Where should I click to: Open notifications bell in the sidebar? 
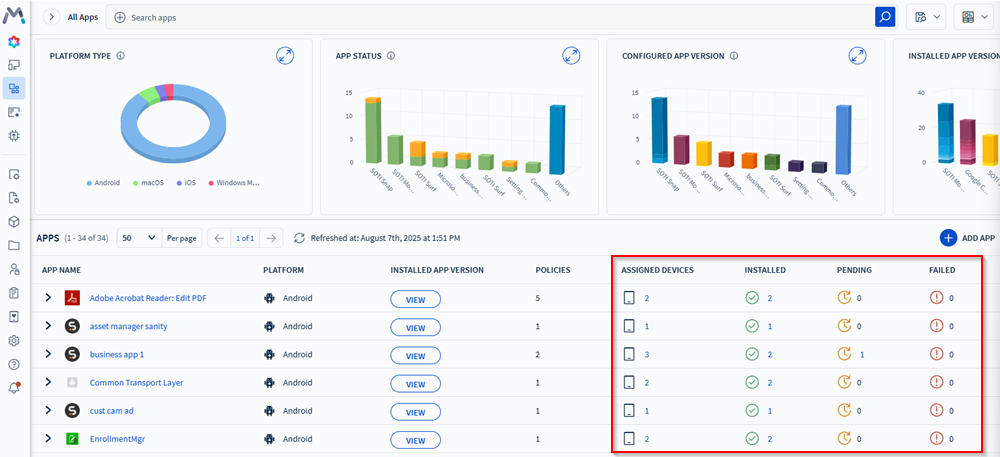click(14, 388)
